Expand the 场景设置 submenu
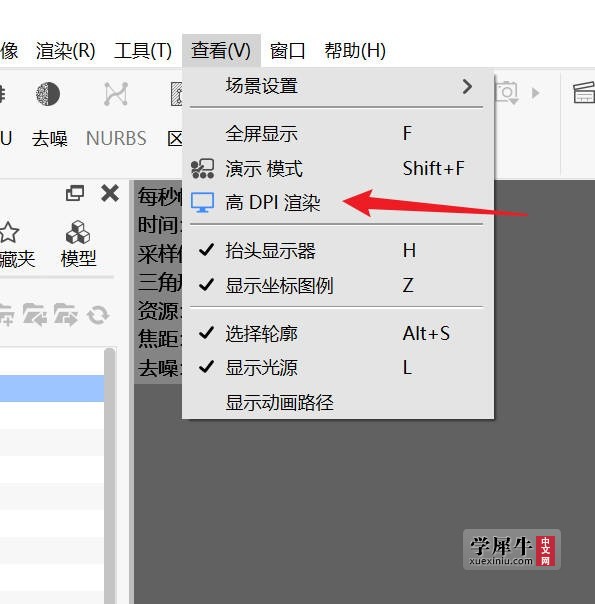The width and height of the screenshot is (595, 604). click(338, 86)
